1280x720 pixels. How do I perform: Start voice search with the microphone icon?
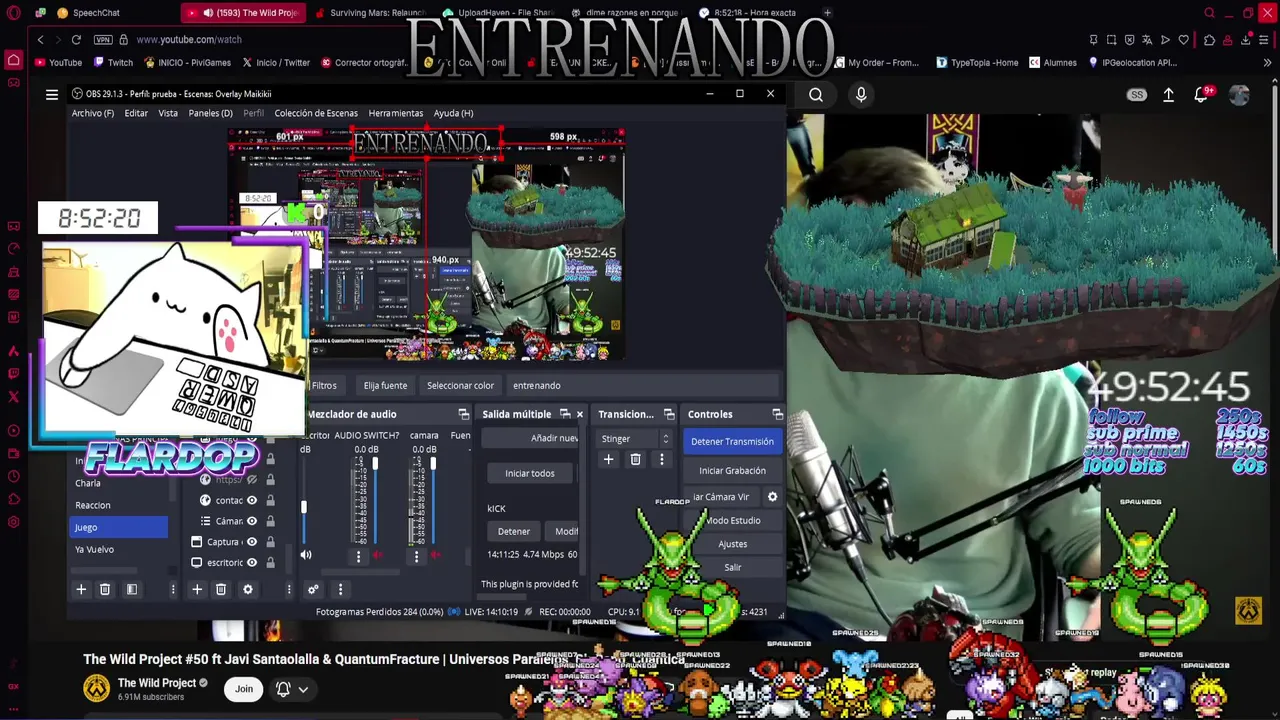click(861, 95)
